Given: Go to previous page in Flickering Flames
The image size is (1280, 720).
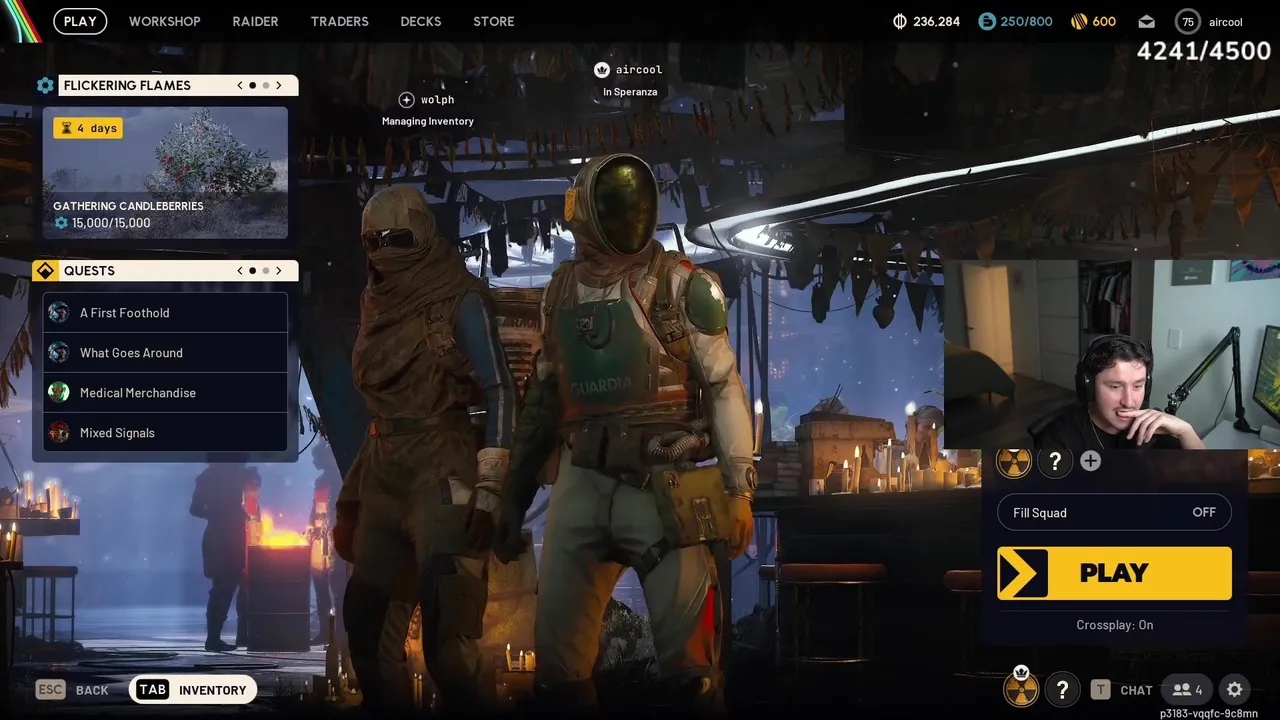Looking at the screenshot, I should (240, 85).
